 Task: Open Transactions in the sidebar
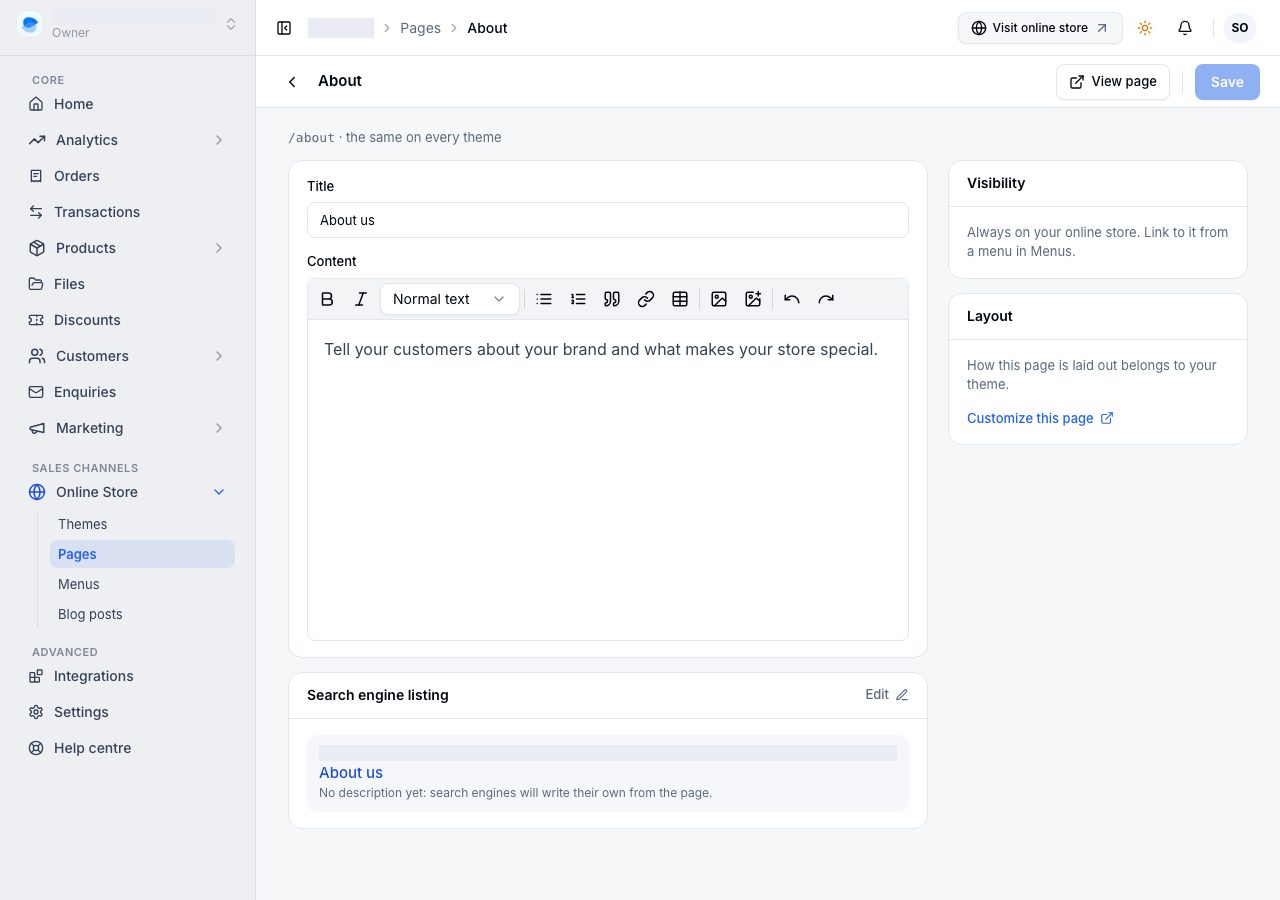(x=128, y=212)
